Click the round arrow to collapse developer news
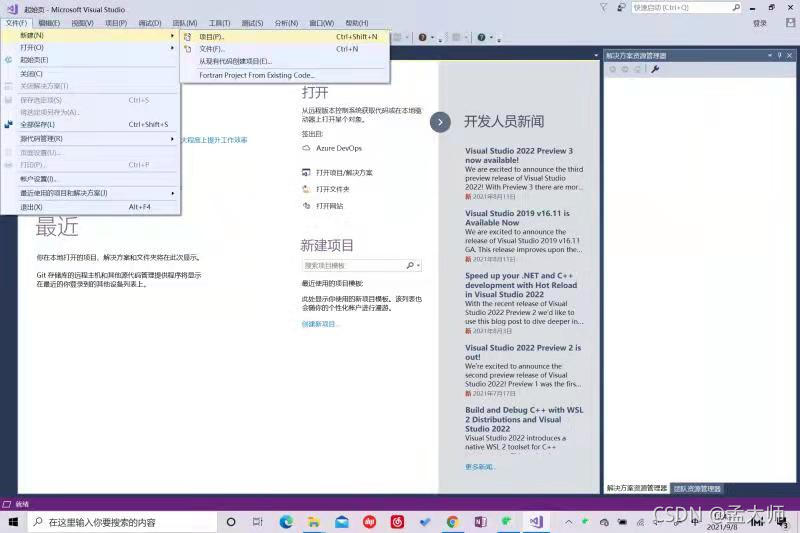 pos(440,122)
